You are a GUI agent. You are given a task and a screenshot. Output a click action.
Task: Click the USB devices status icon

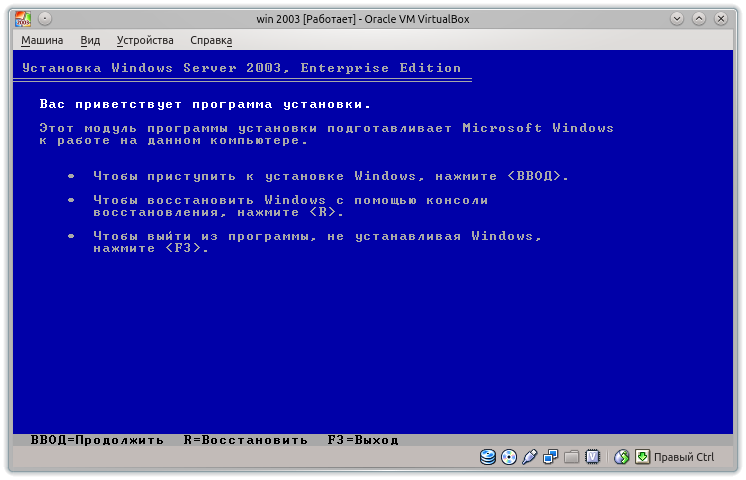pyautogui.click(x=529, y=457)
